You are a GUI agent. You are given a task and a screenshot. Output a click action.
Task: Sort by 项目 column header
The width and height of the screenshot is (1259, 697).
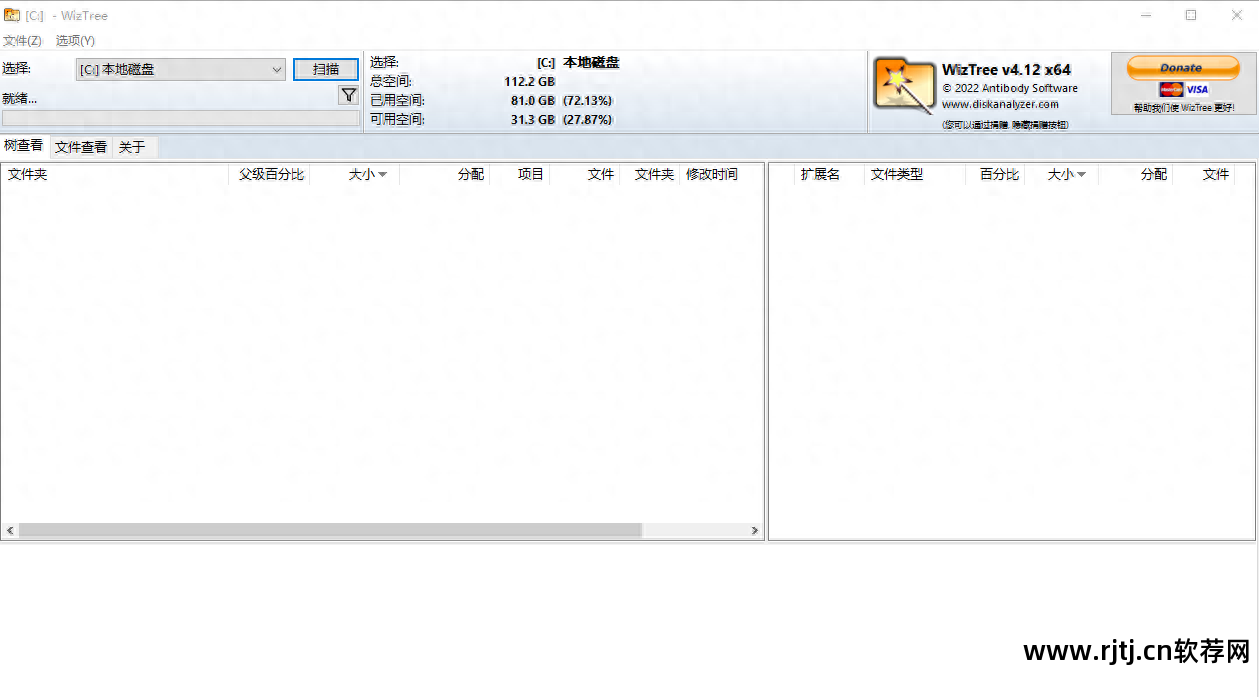point(520,174)
